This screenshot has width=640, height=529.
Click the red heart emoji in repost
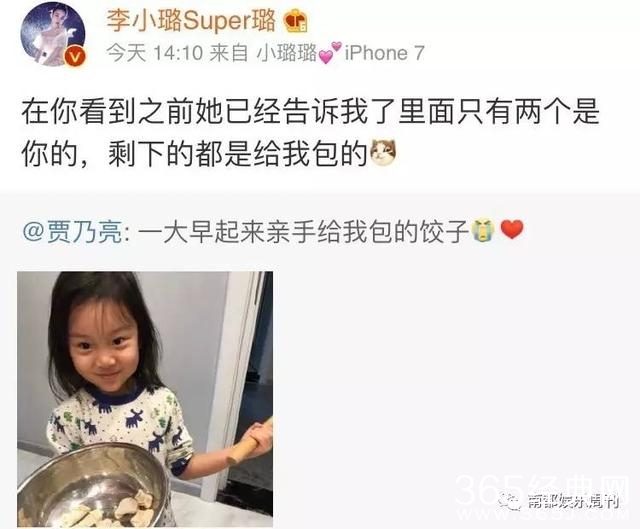pos(512,229)
